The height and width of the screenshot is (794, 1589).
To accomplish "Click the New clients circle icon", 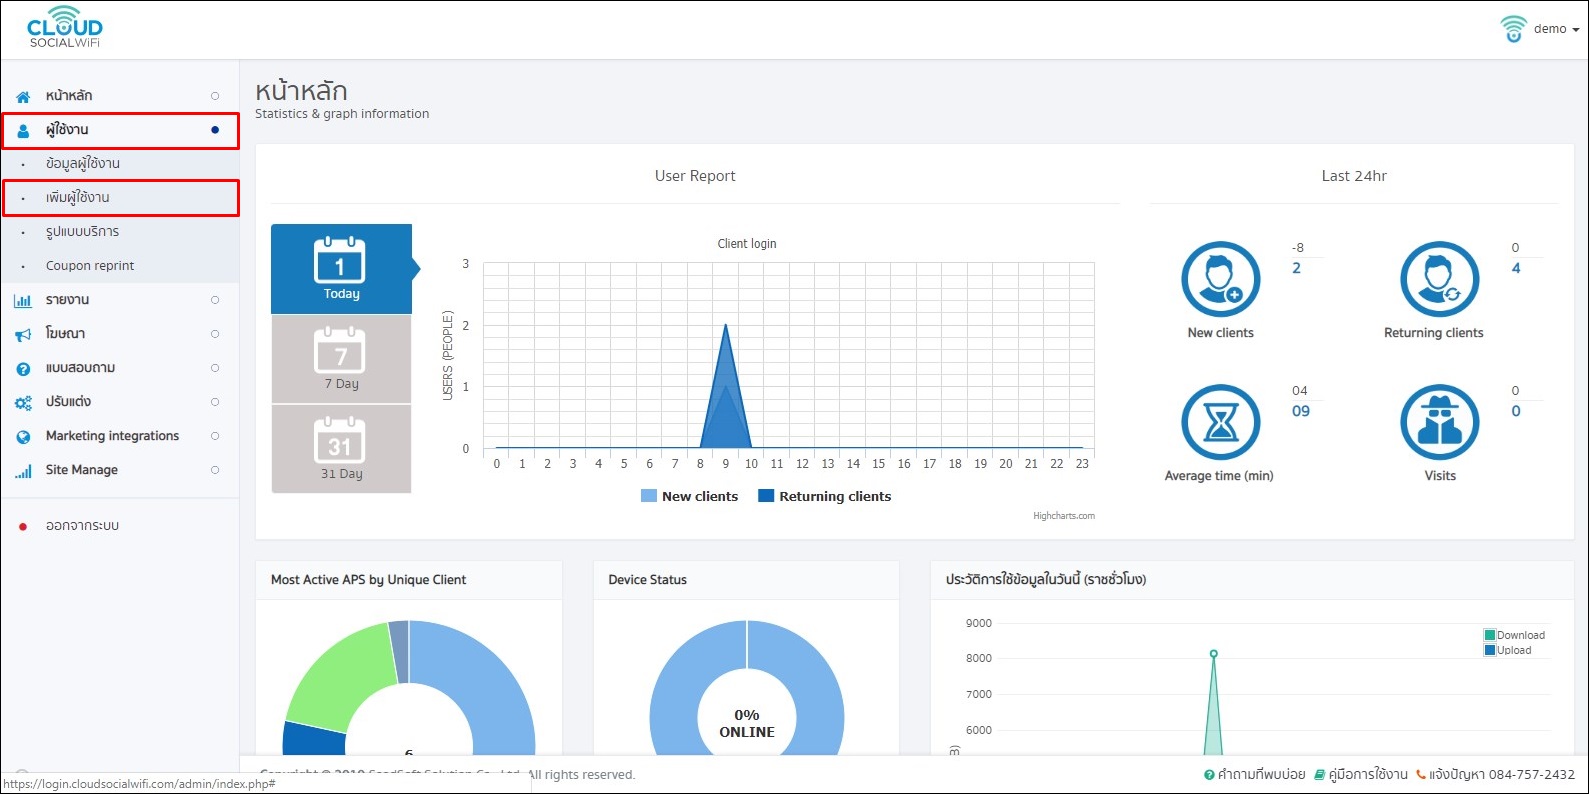I will click(1220, 279).
